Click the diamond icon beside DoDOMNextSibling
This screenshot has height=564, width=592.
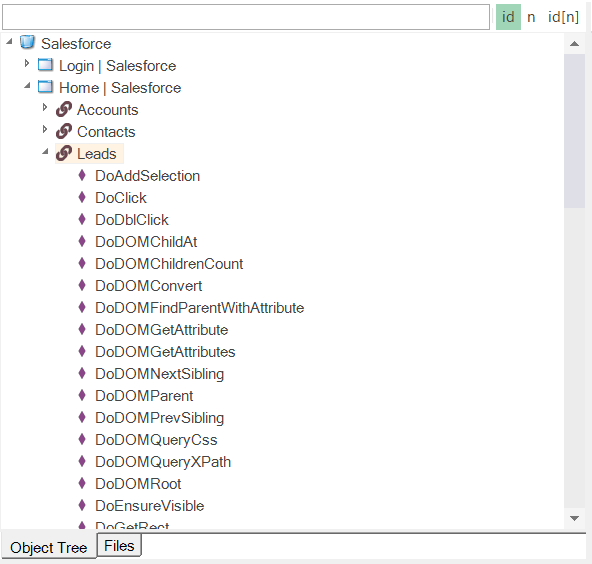(82, 373)
